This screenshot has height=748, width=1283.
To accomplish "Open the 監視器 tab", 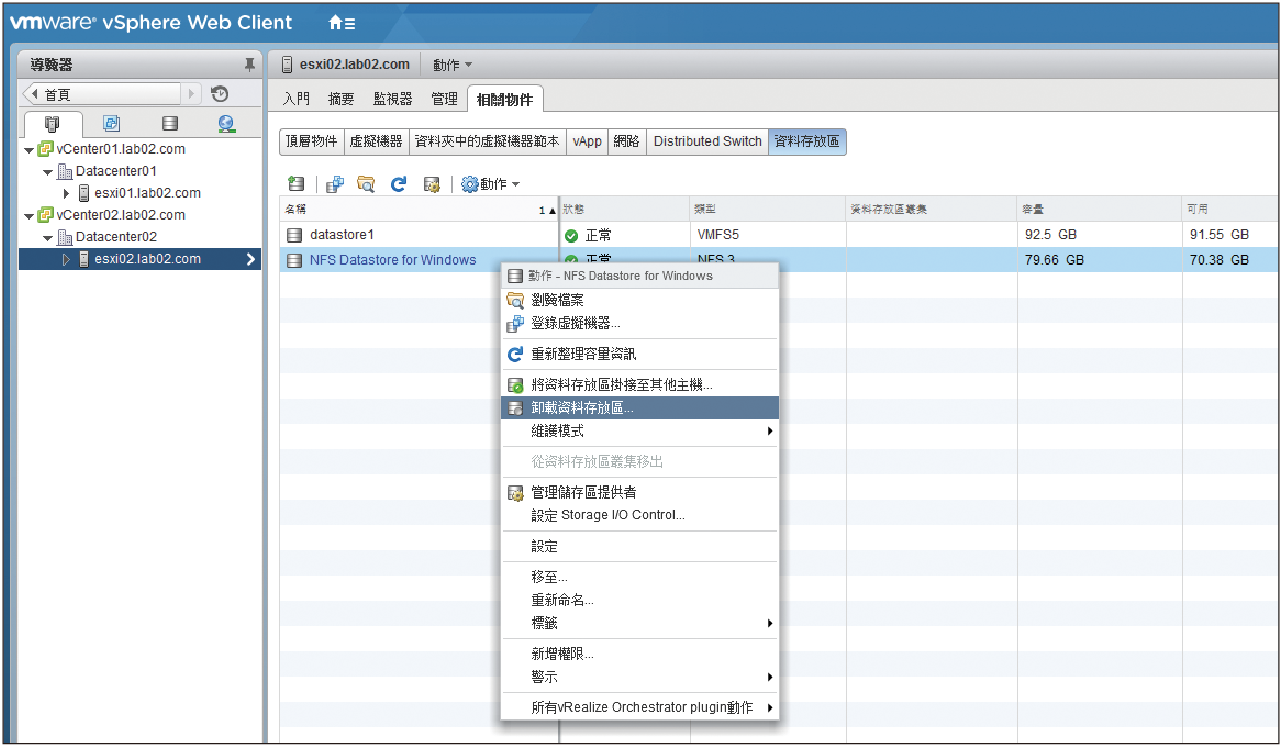I will (x=393, y=99).
